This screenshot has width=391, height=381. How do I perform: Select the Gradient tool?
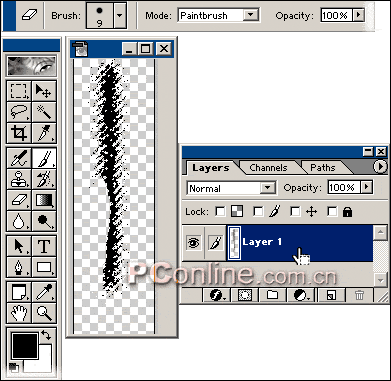[x=44, y=200]
